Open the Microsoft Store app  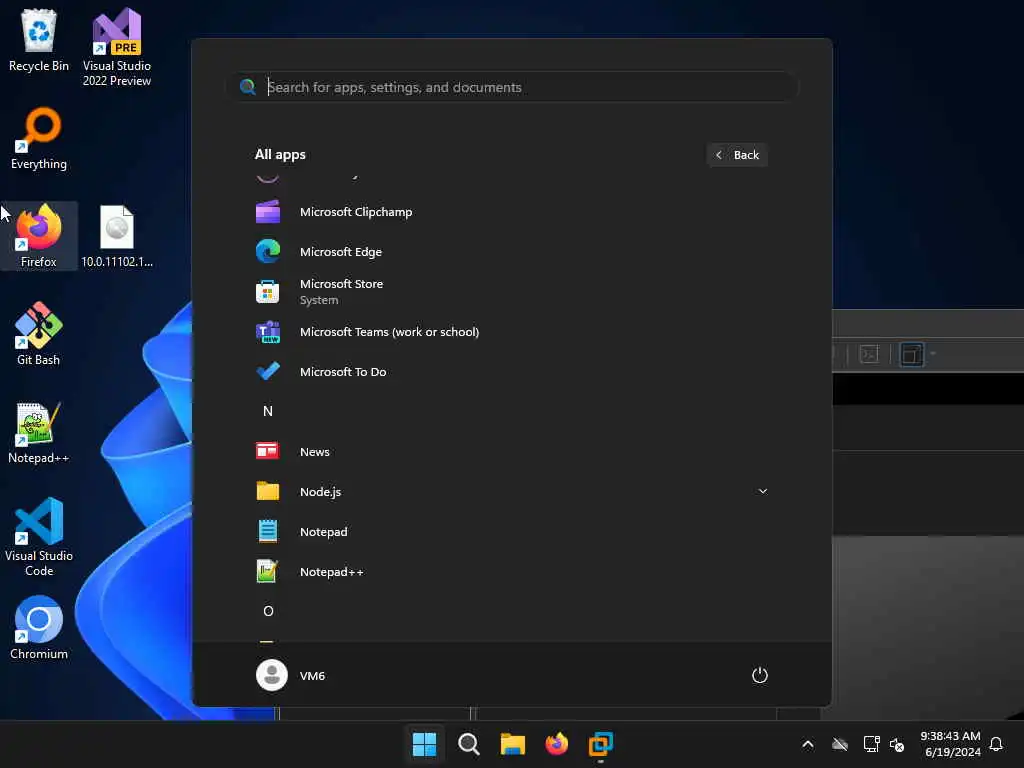[511, 291]
